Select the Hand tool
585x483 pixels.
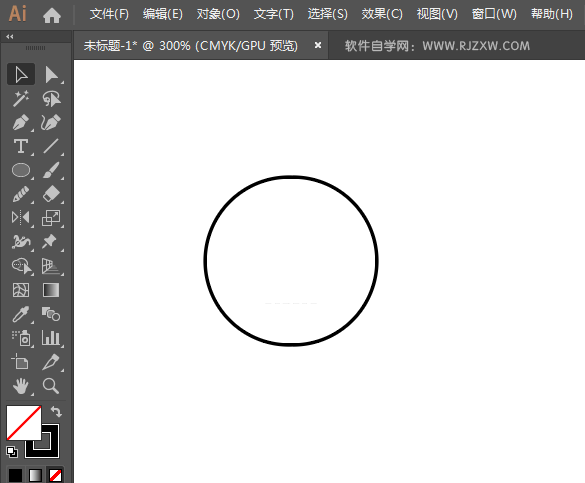click(21, 386)
